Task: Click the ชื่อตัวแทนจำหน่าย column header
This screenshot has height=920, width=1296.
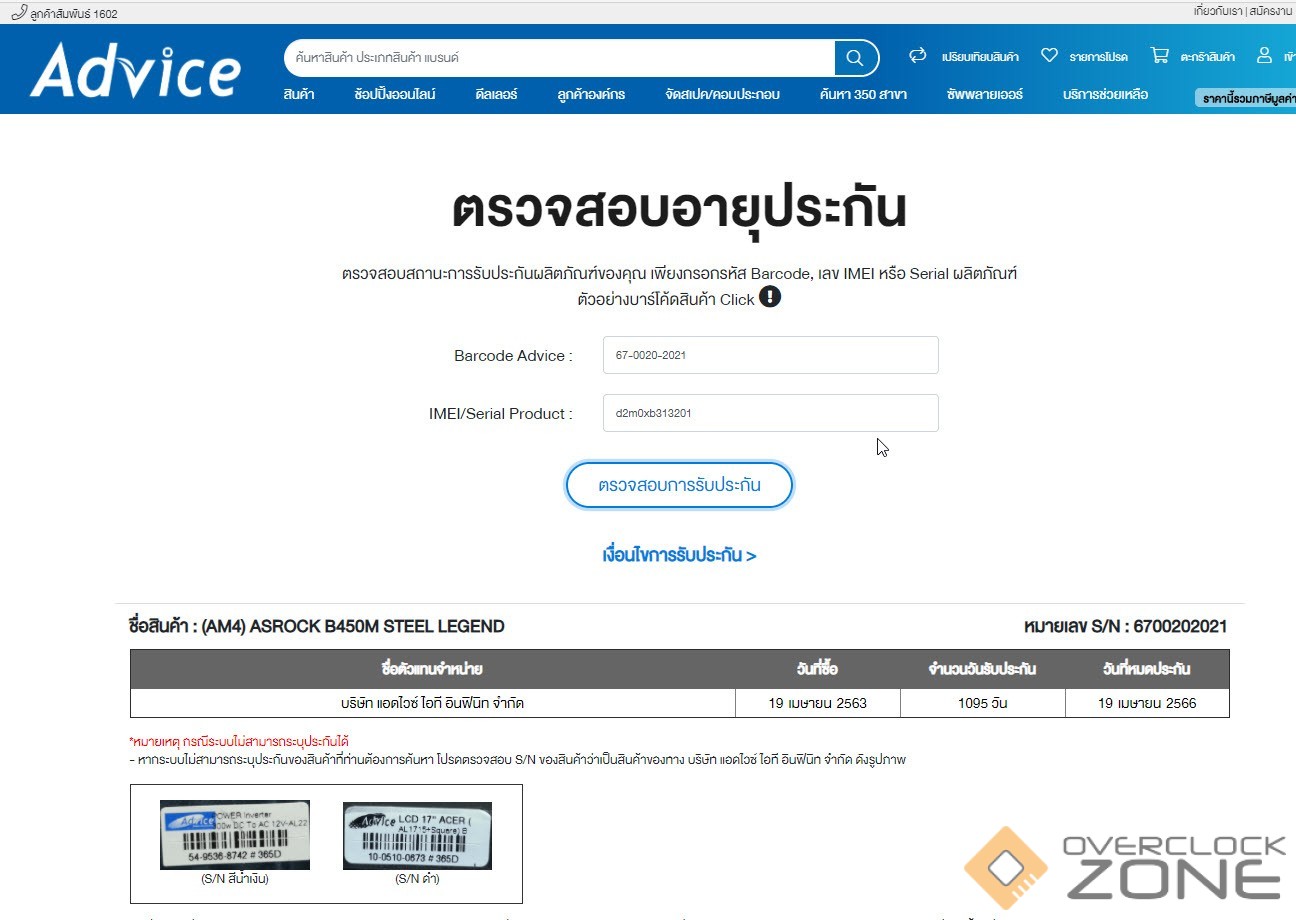Action: pos(433,669)
